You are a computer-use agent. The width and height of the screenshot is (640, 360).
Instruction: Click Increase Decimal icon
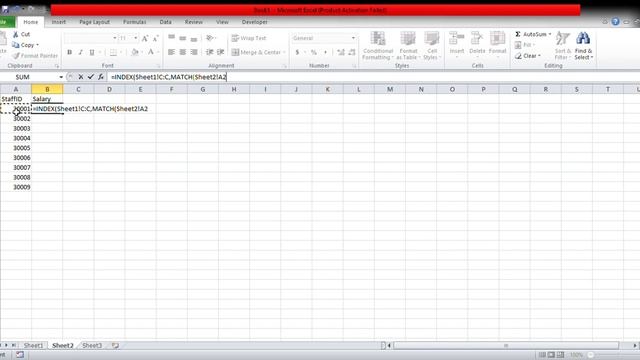(341, 52)
